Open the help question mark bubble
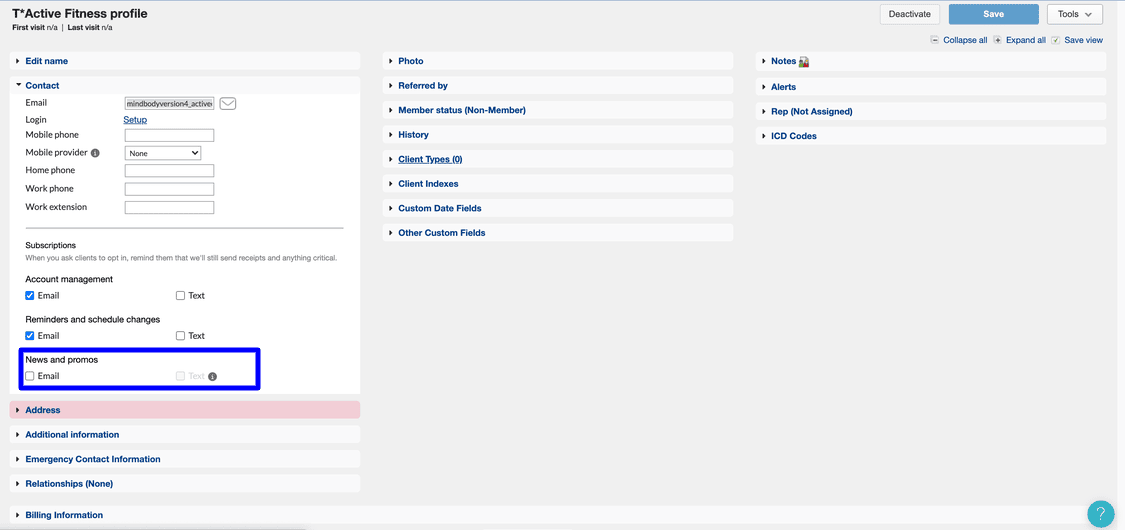Screen dimensions: 1125x530 click(1101, 514)
